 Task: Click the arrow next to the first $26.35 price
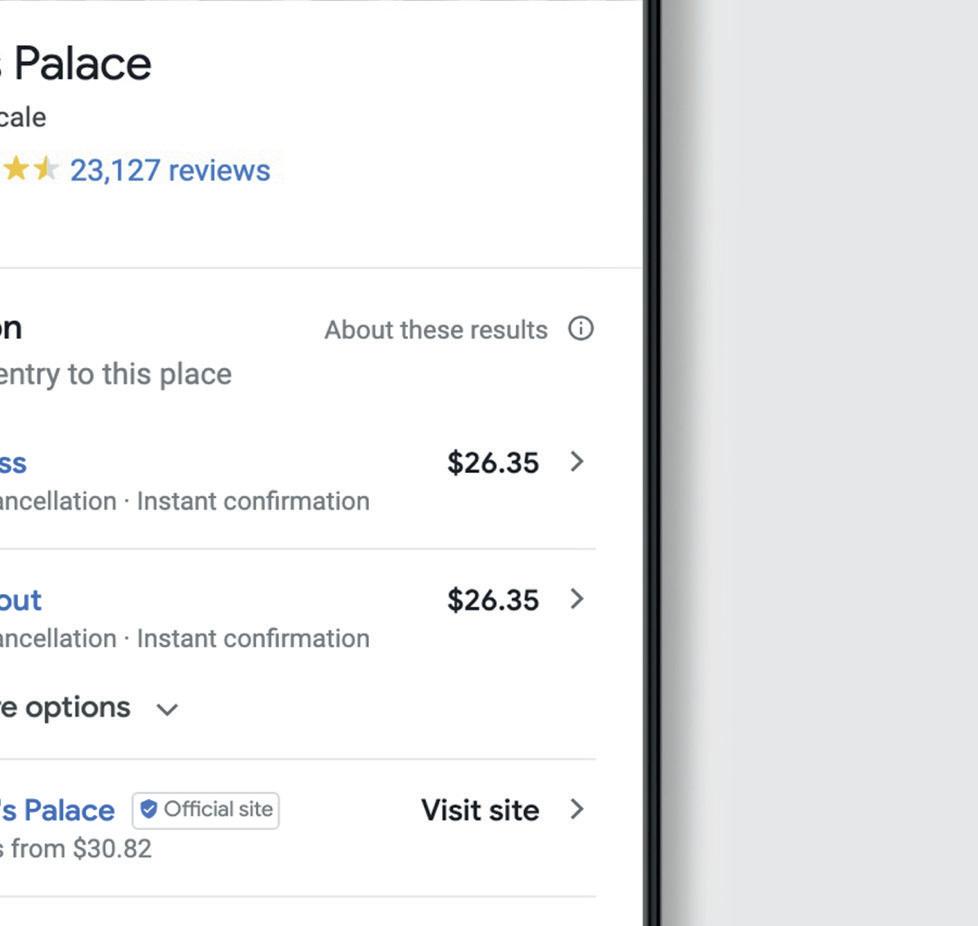576,462
